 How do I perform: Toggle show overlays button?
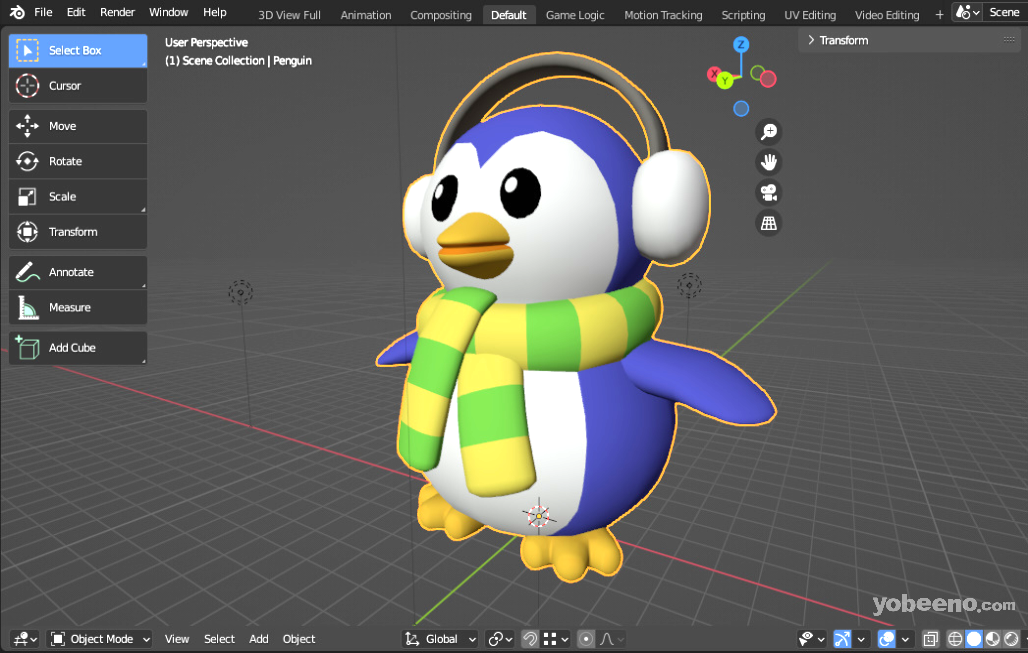(886, 639)
